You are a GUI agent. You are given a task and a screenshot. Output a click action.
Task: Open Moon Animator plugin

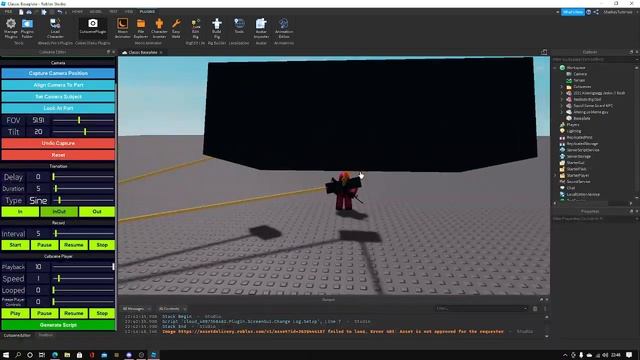click(122, 28)
